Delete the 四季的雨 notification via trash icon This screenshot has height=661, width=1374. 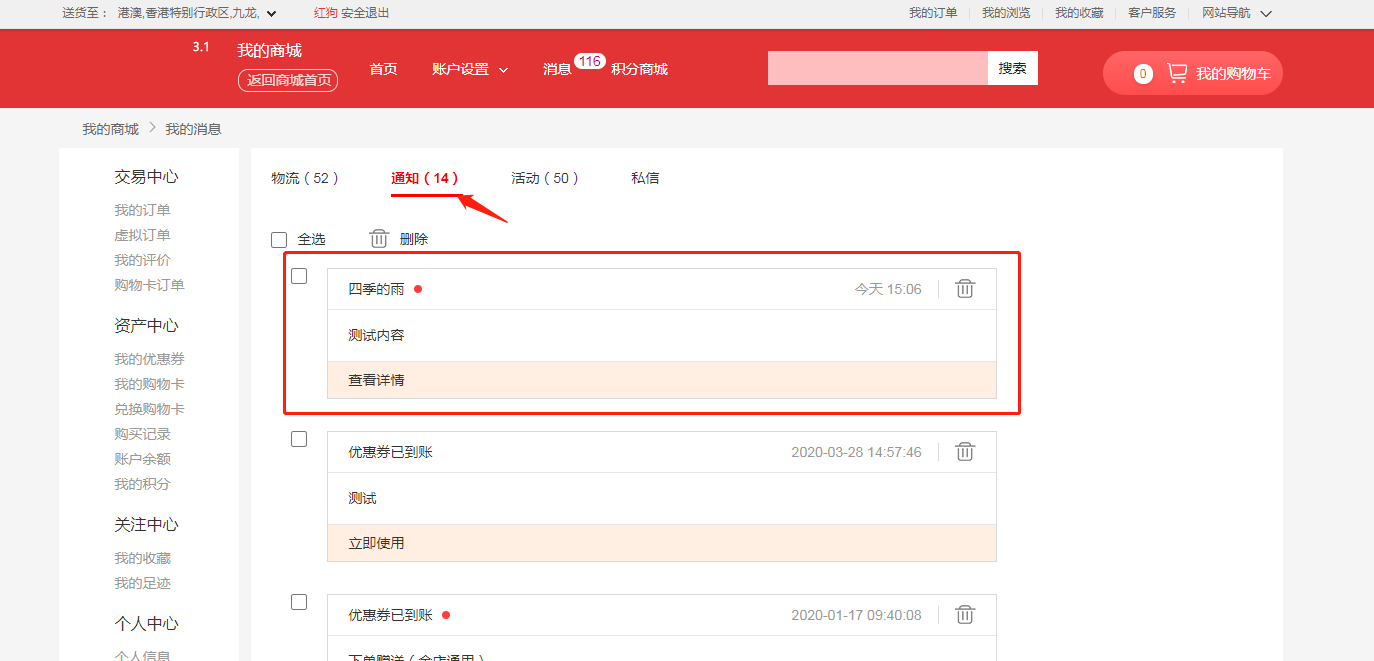pyautogui.click(x=964, y=289)
